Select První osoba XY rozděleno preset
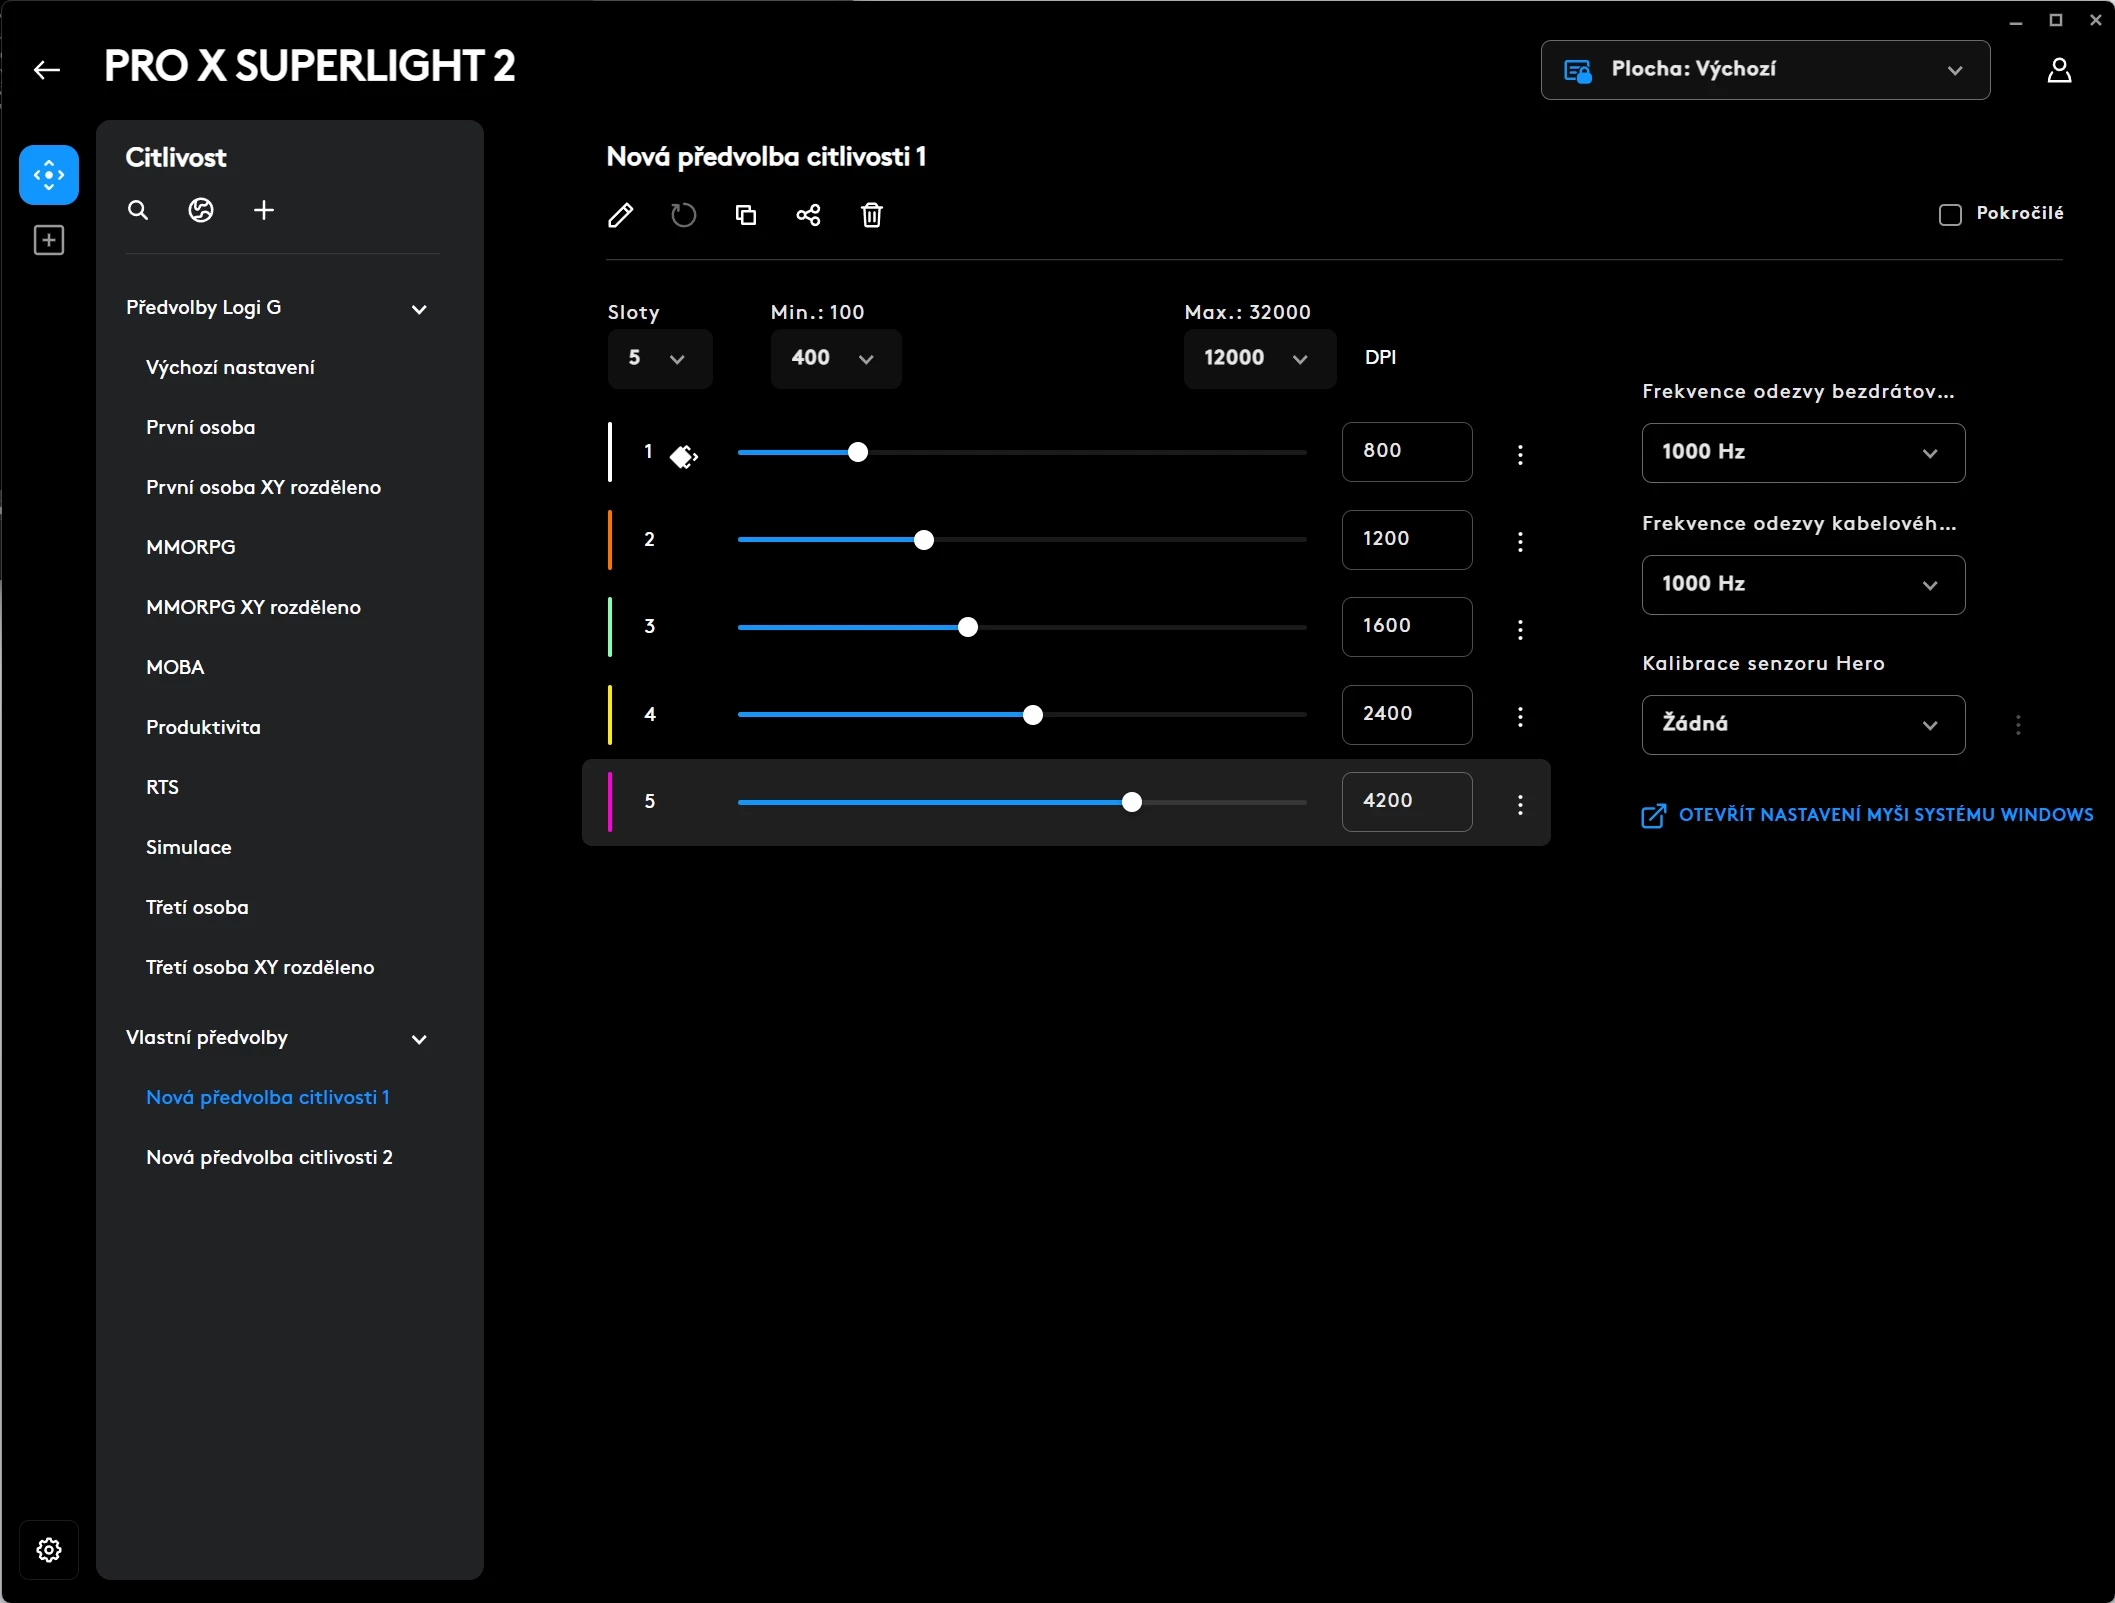The width and height of the screenshot is (2115, 1603). (263, 488)
